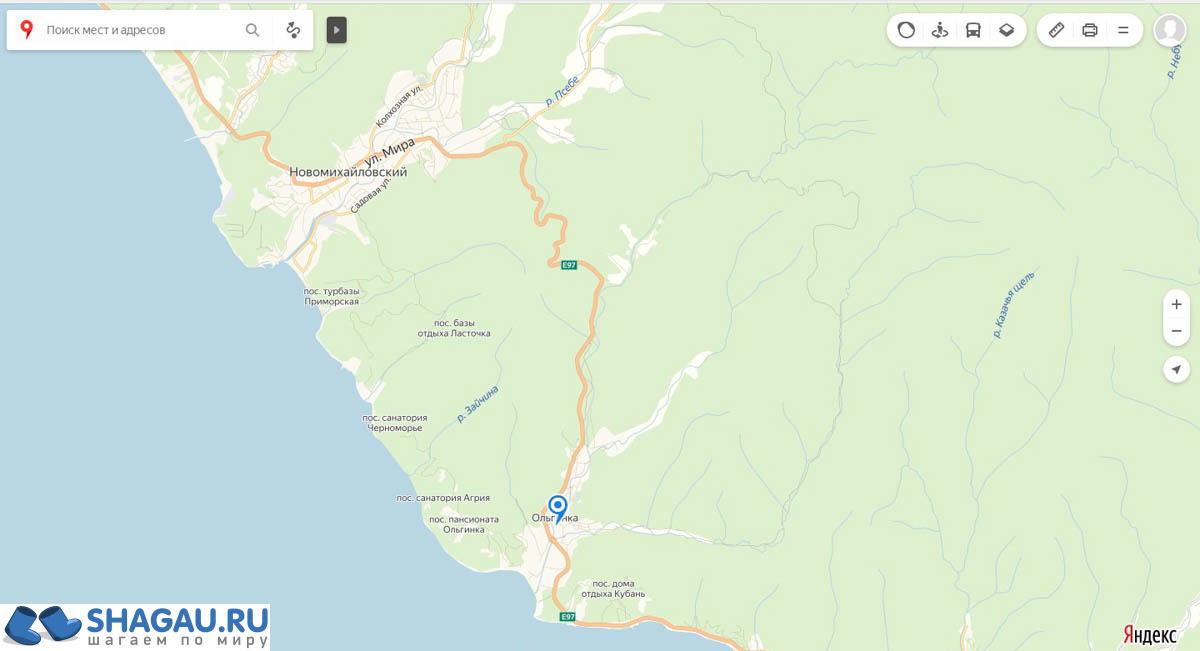
Task: Click the red Yandex Maps pin icon
Action: (x=26, y=30)
